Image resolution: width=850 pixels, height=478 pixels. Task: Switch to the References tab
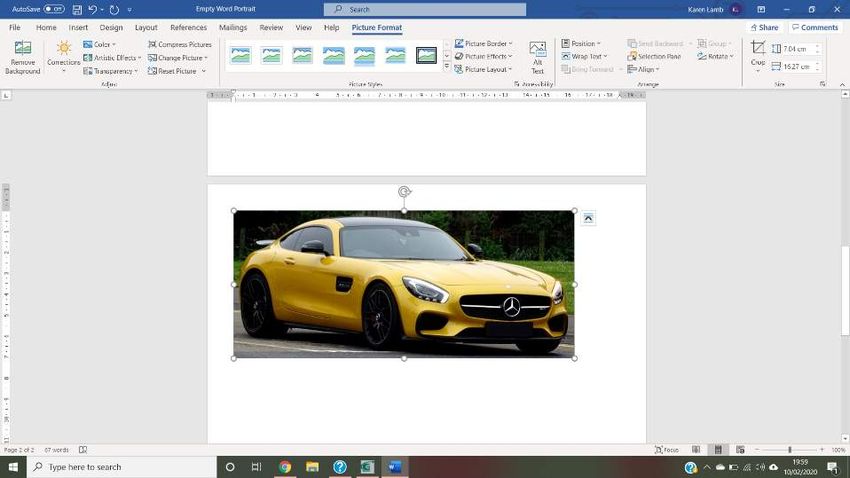point(189,27)
